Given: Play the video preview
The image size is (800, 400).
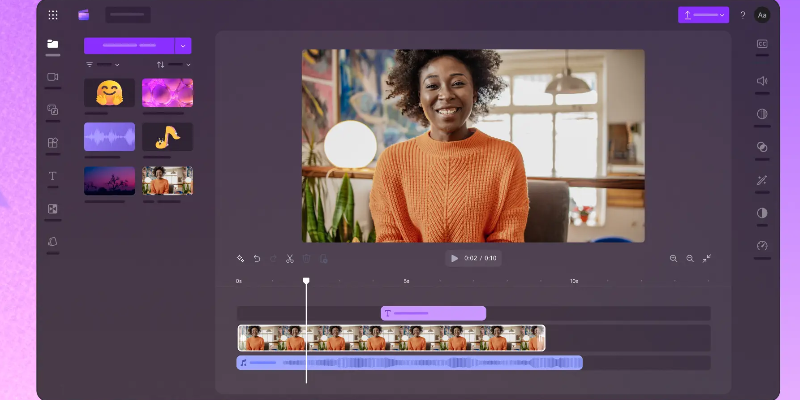Looking at the screenshot, I should 454,258.
